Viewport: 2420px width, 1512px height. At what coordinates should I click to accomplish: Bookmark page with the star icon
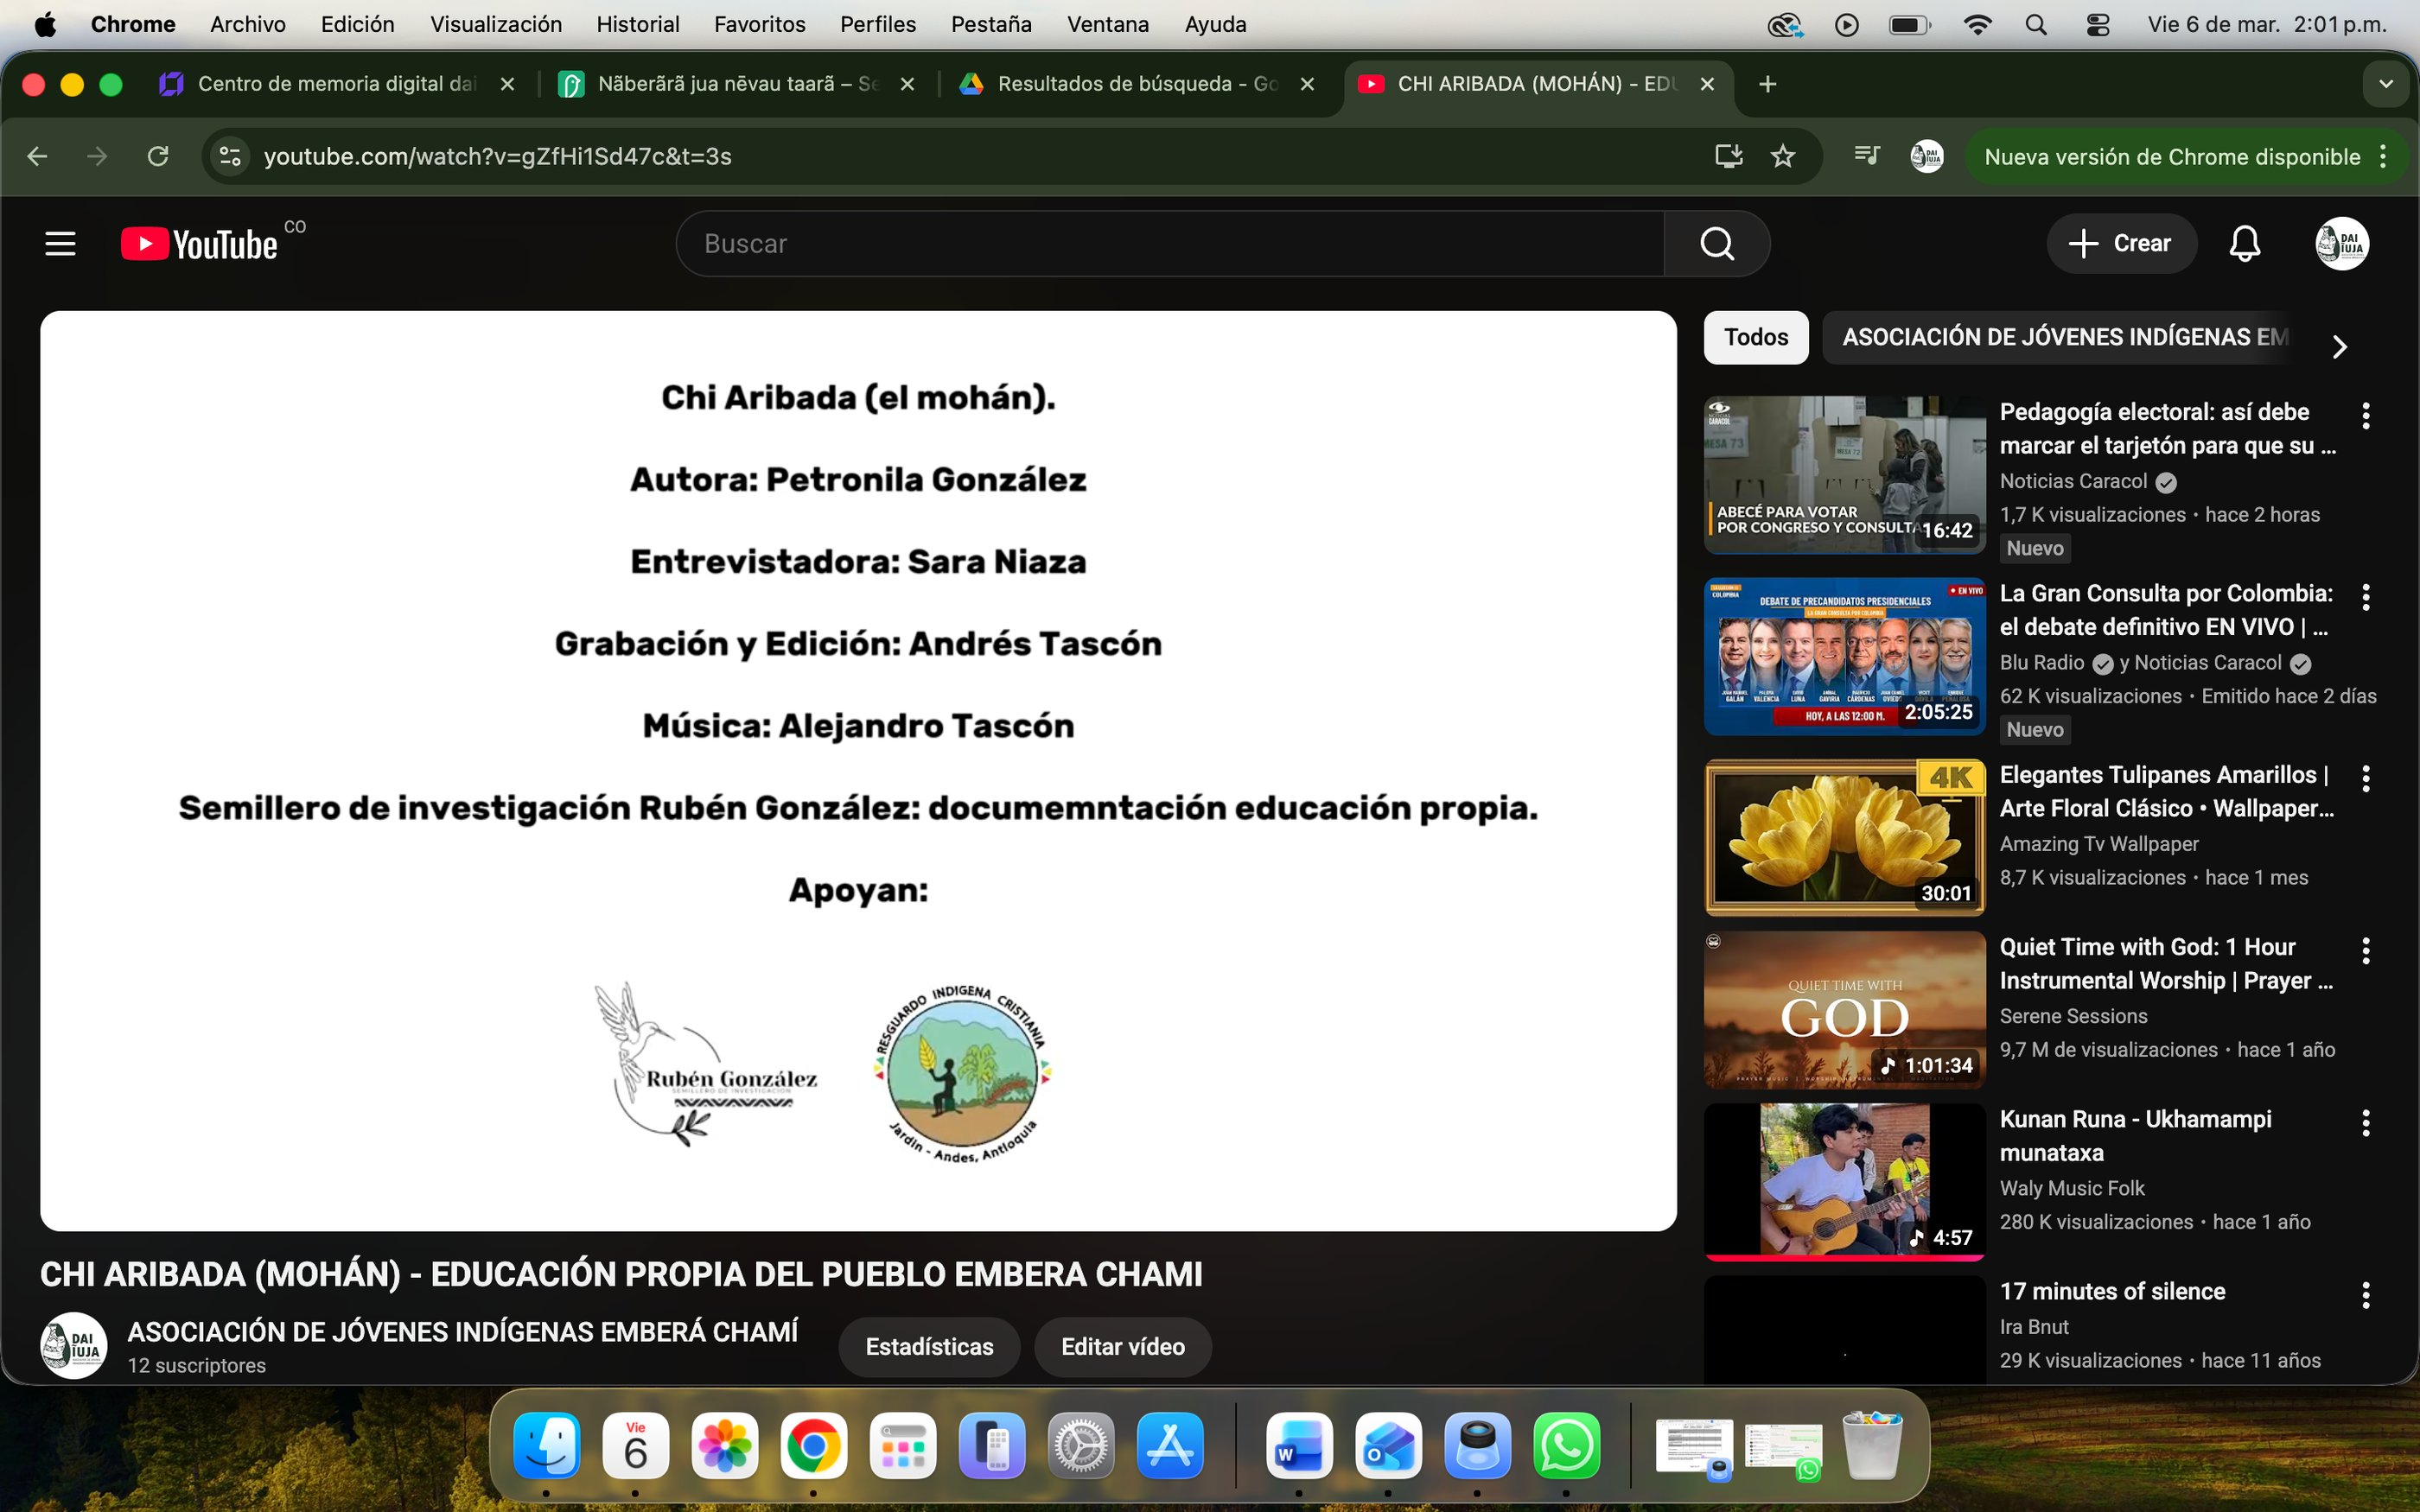[1783, 156]
